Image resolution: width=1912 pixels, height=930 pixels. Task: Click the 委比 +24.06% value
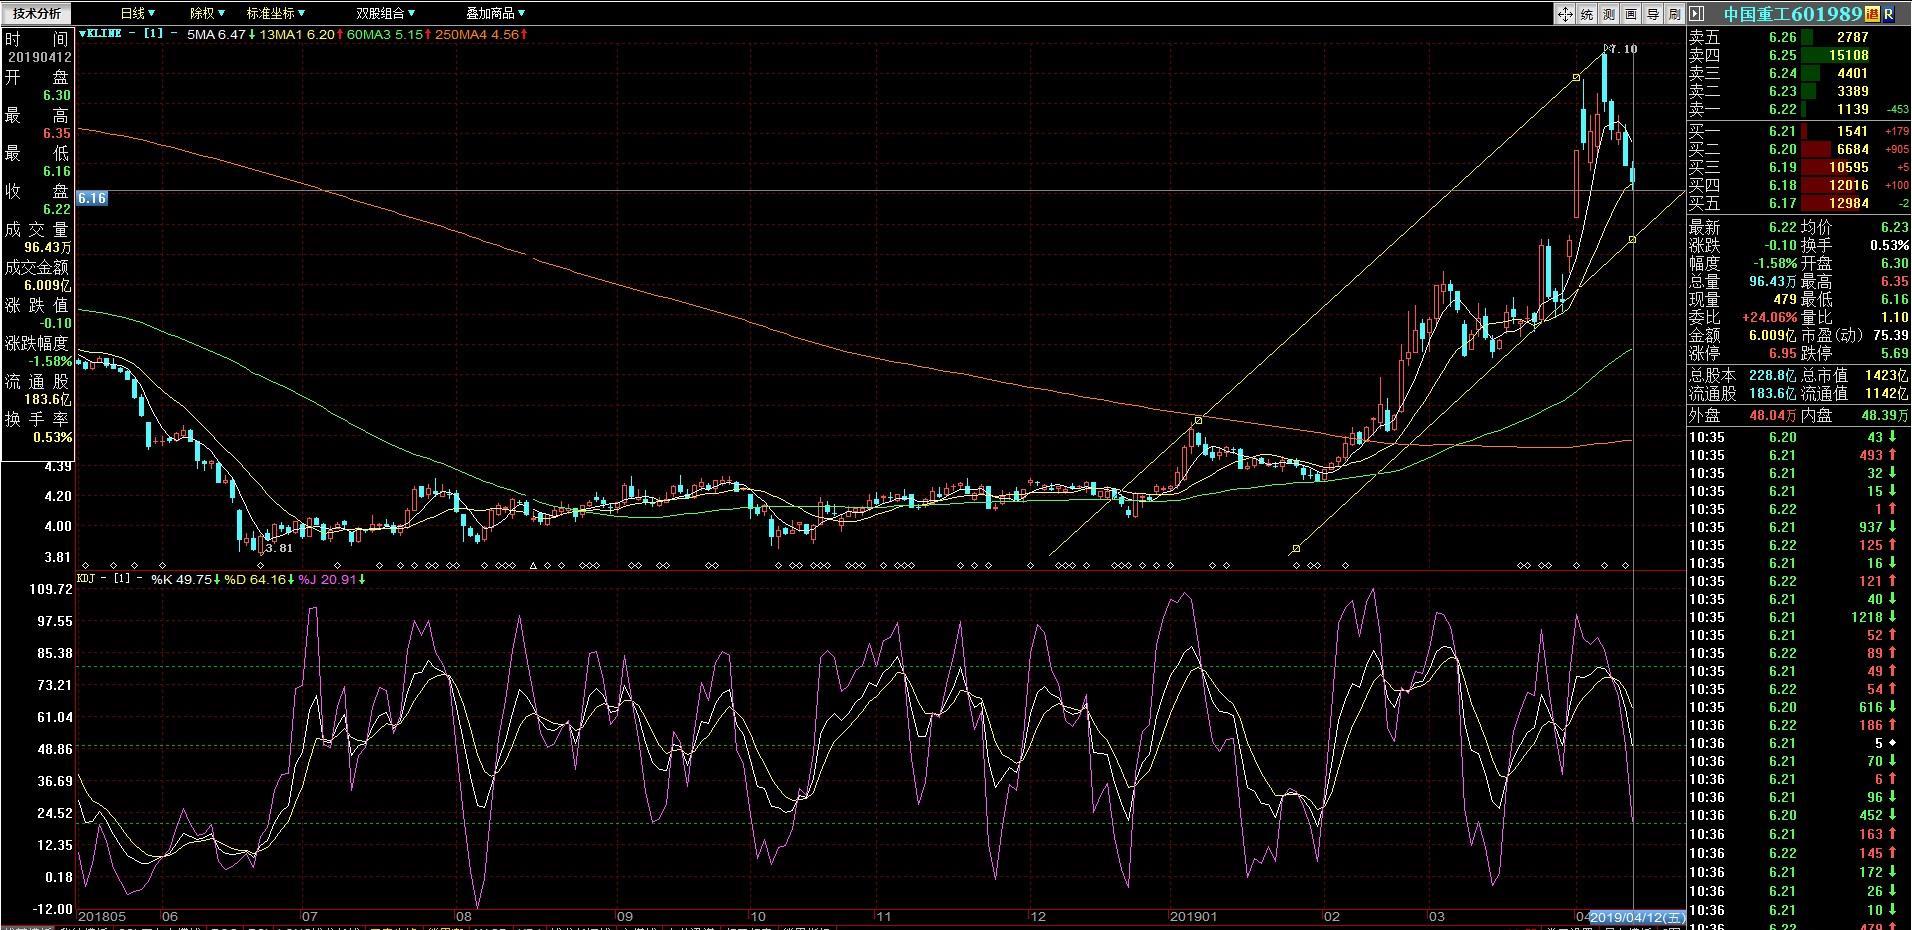pyautogui.click(x=1771, y=317)
